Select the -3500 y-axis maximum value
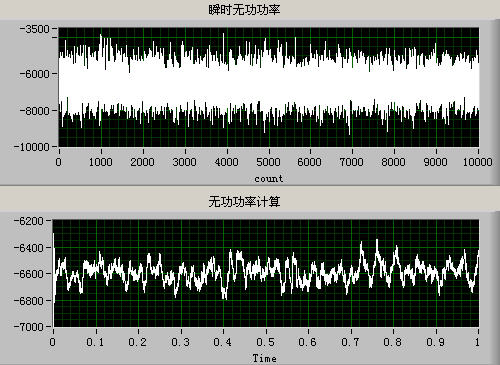The width and height of the screenshot is (500, 365). 35,29
